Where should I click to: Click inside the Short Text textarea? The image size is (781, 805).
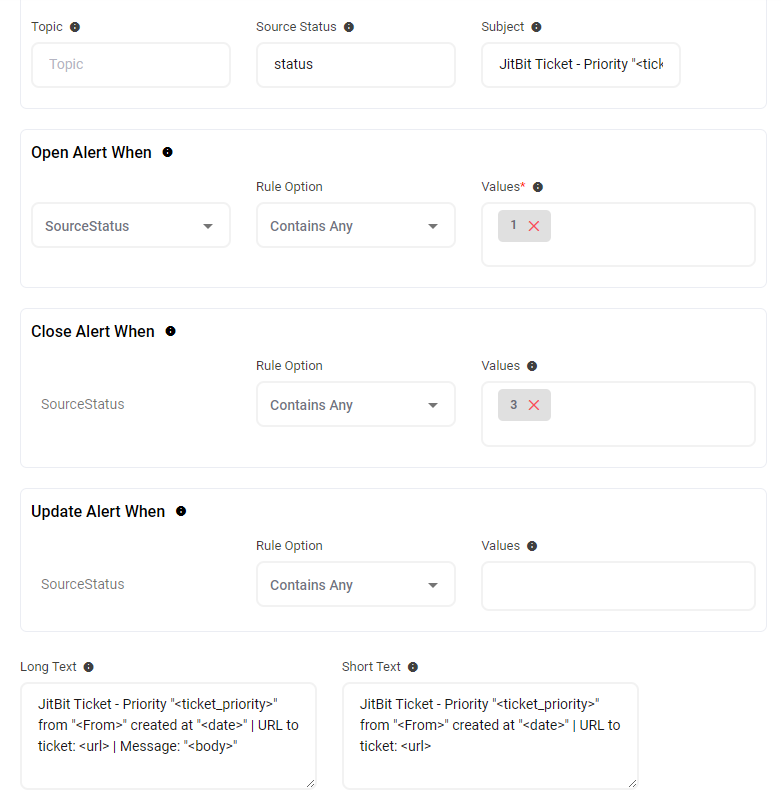490,735
